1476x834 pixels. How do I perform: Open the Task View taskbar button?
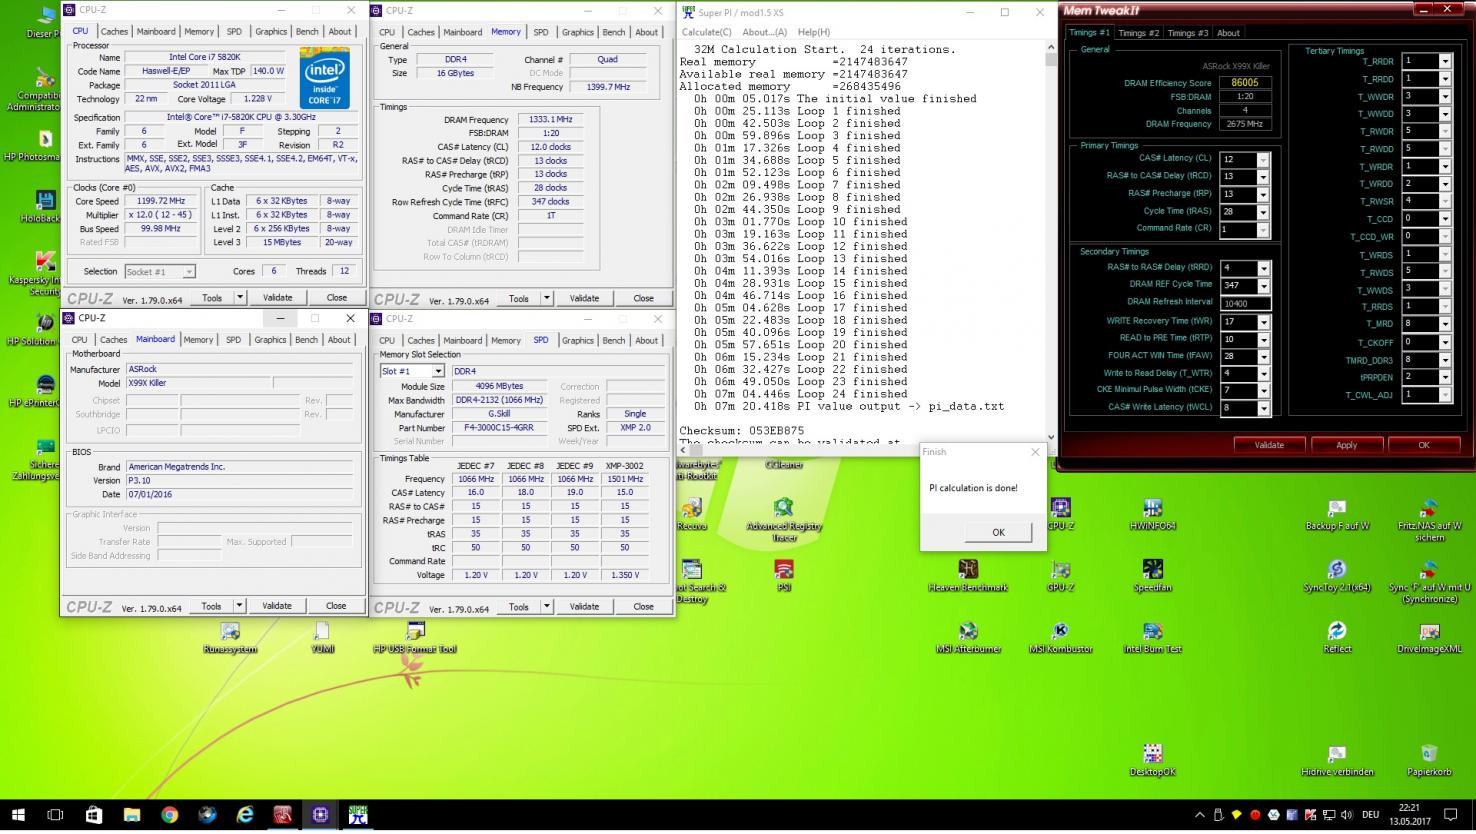[55, 815]
